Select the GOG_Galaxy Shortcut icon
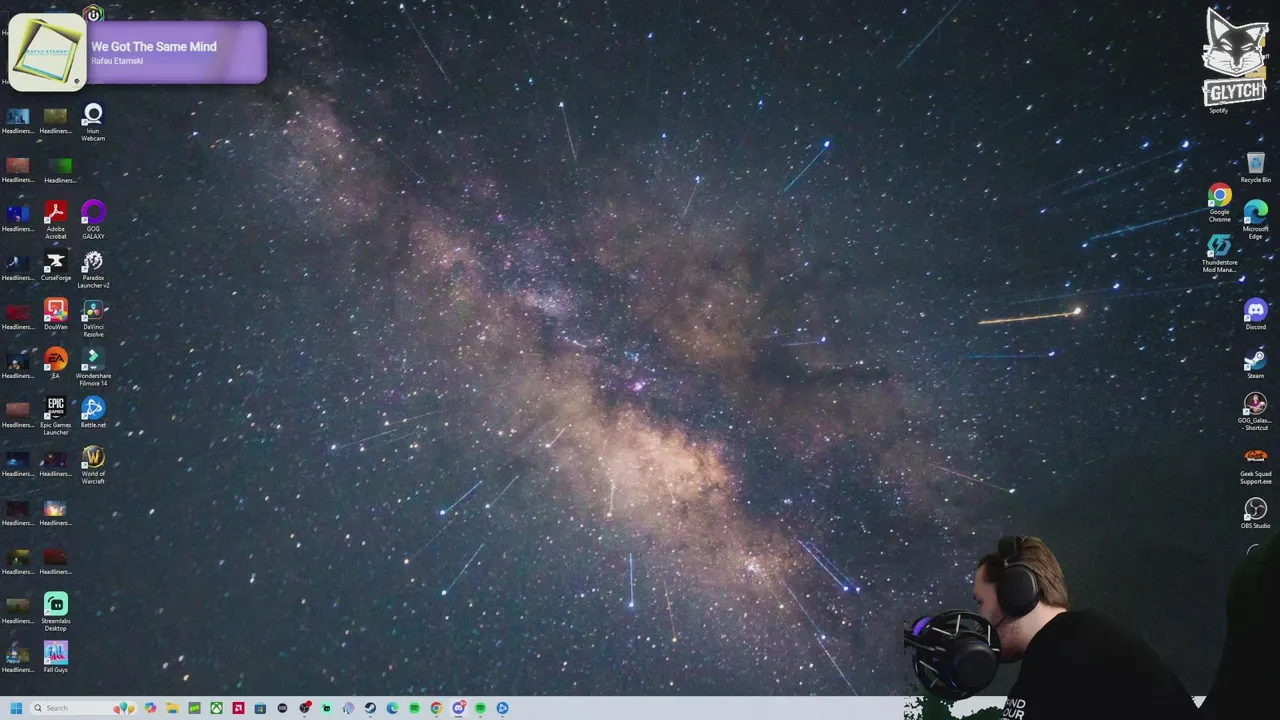Screen dimensions: 1280x720 1255,411
